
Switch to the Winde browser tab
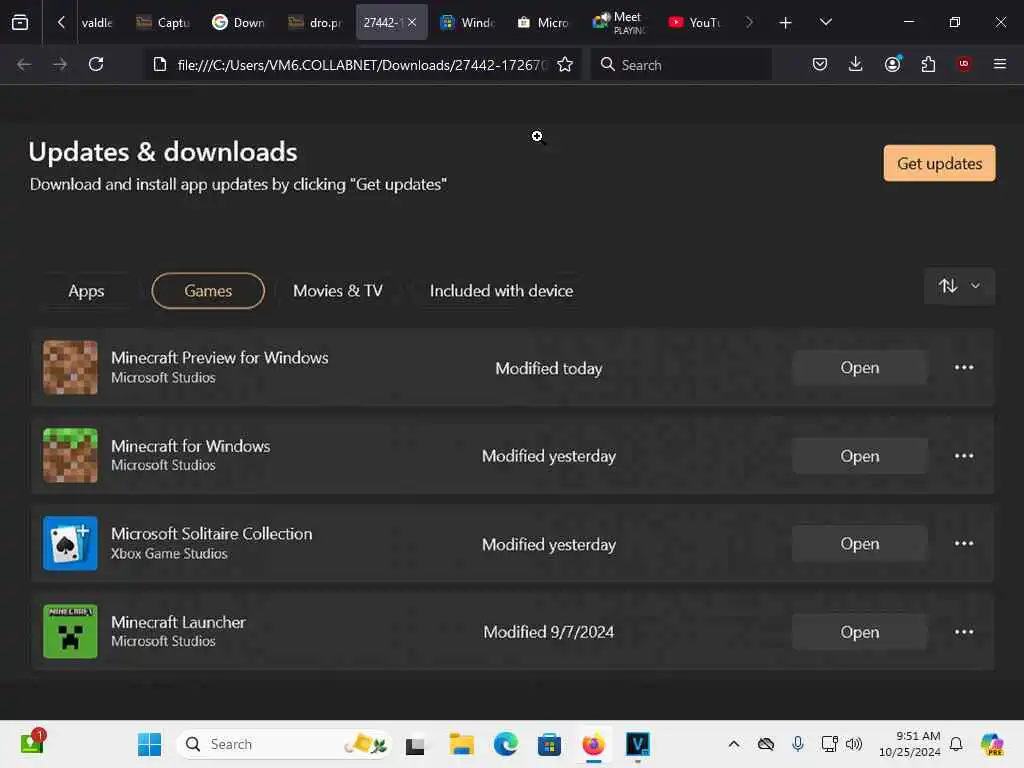click(468, 22)
